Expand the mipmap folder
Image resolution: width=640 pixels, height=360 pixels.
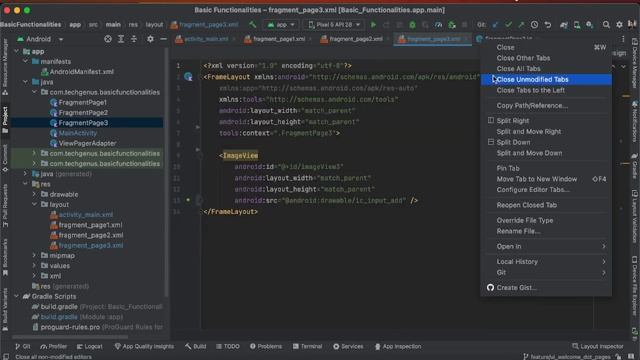coord(34,256)
